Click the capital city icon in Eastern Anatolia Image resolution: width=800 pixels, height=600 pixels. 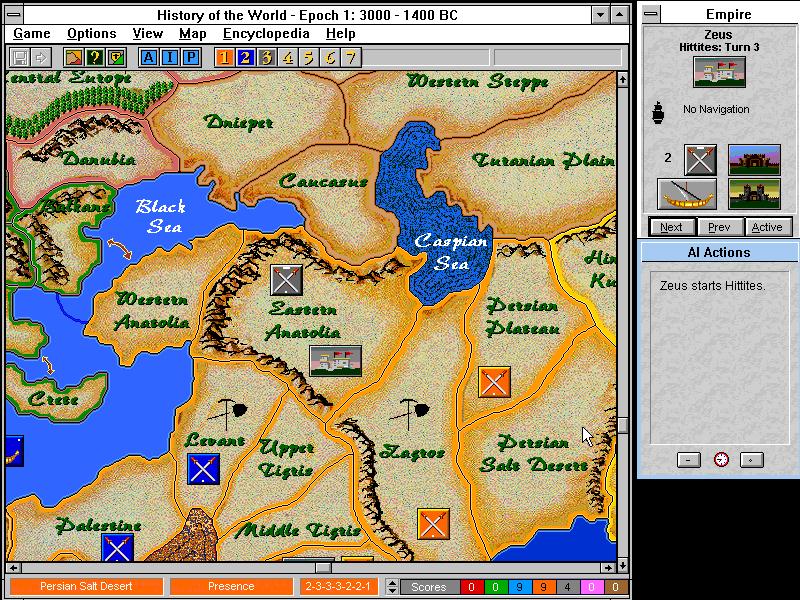point(336,361)
